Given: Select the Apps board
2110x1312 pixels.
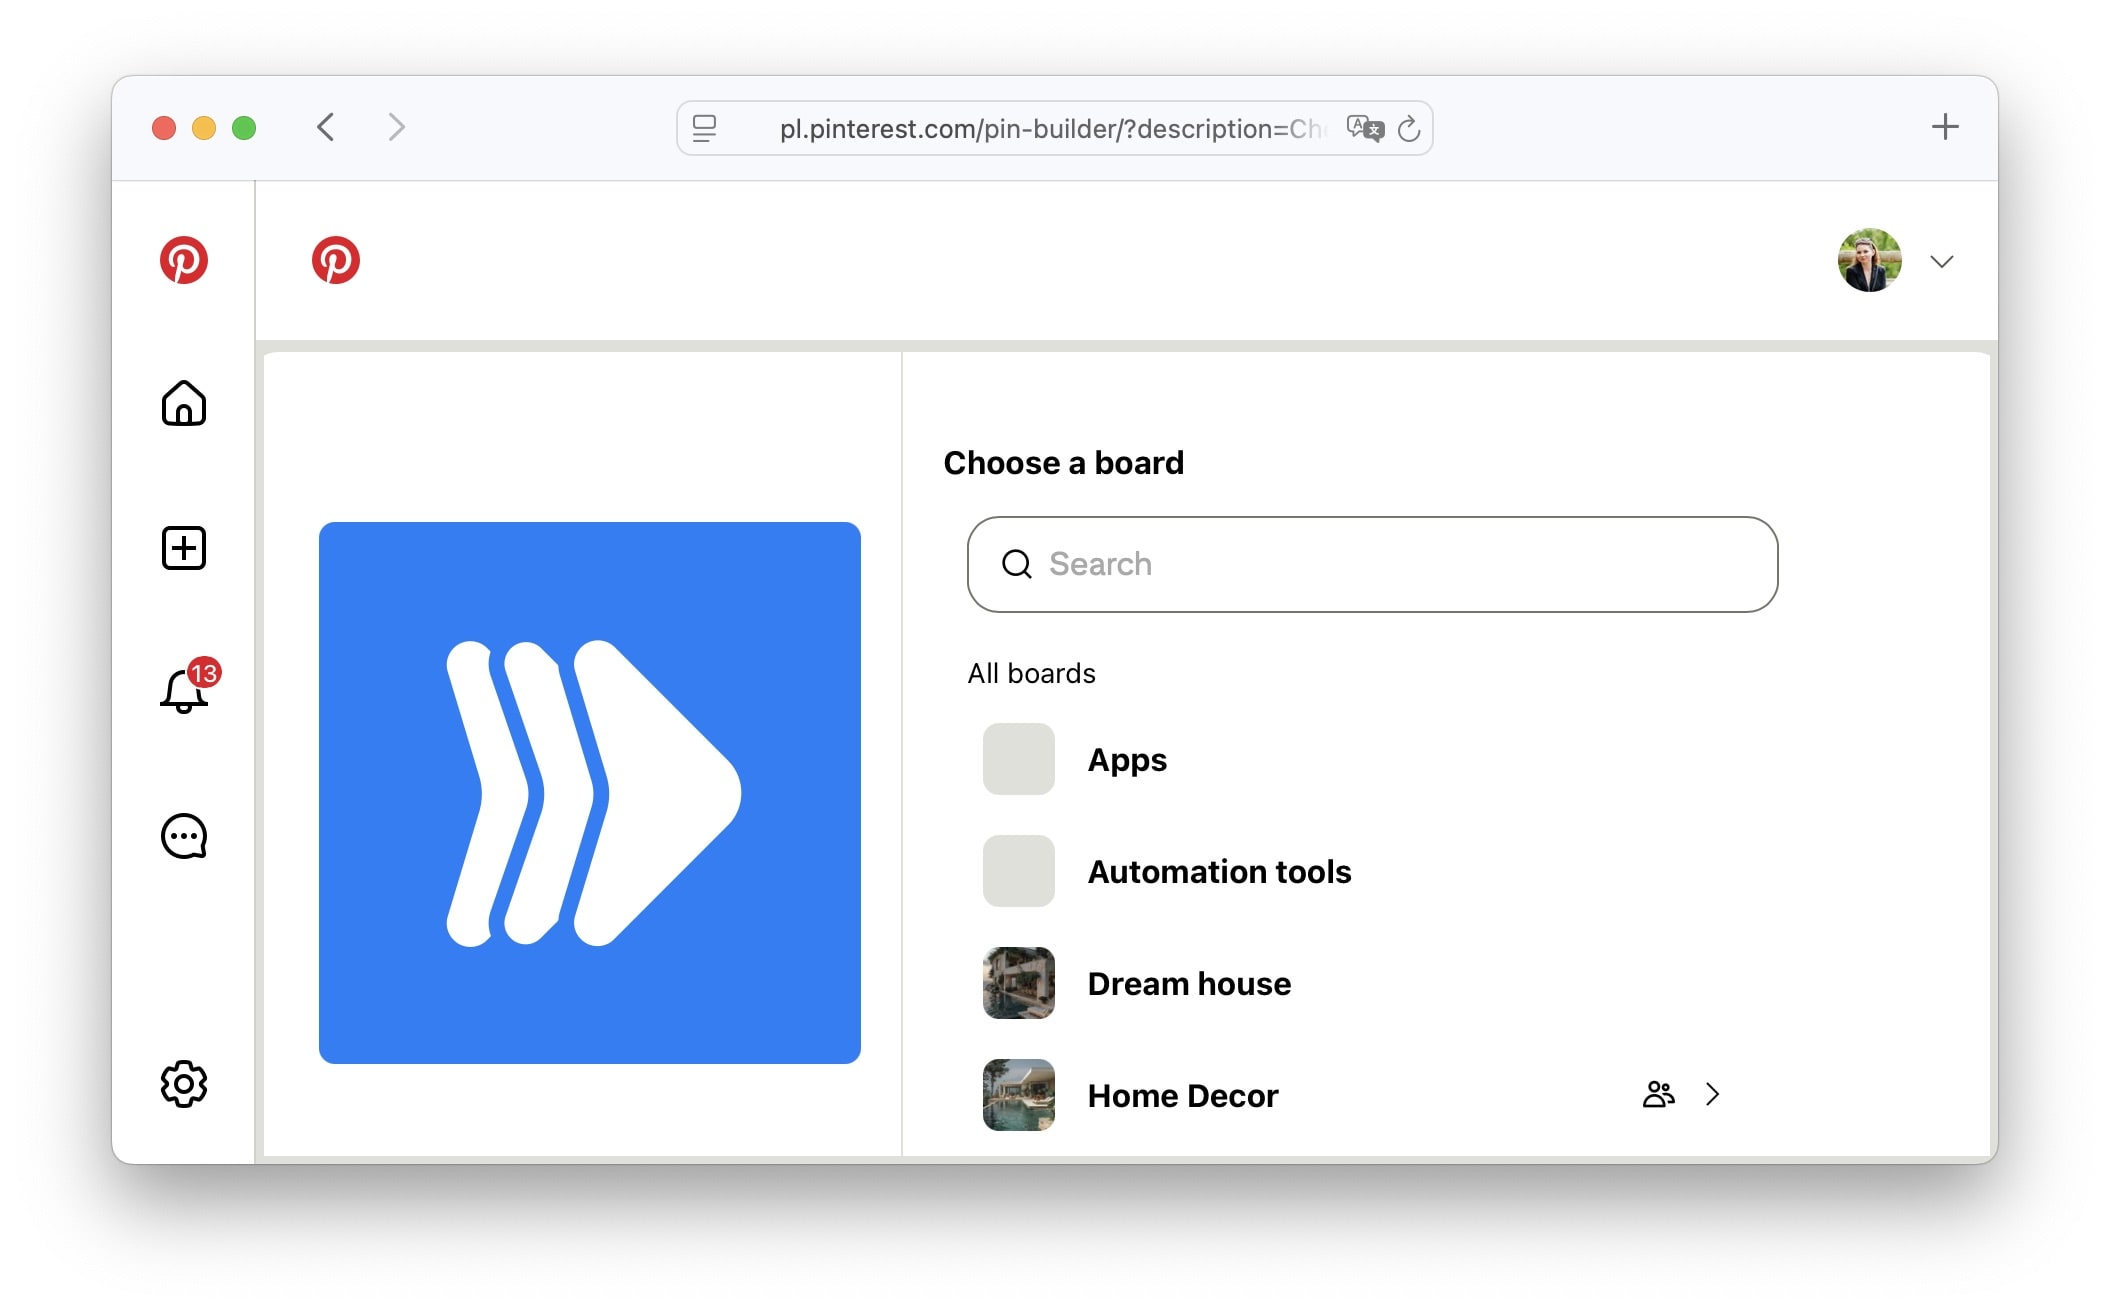Looking at the screenshot, I should 1127,760.
